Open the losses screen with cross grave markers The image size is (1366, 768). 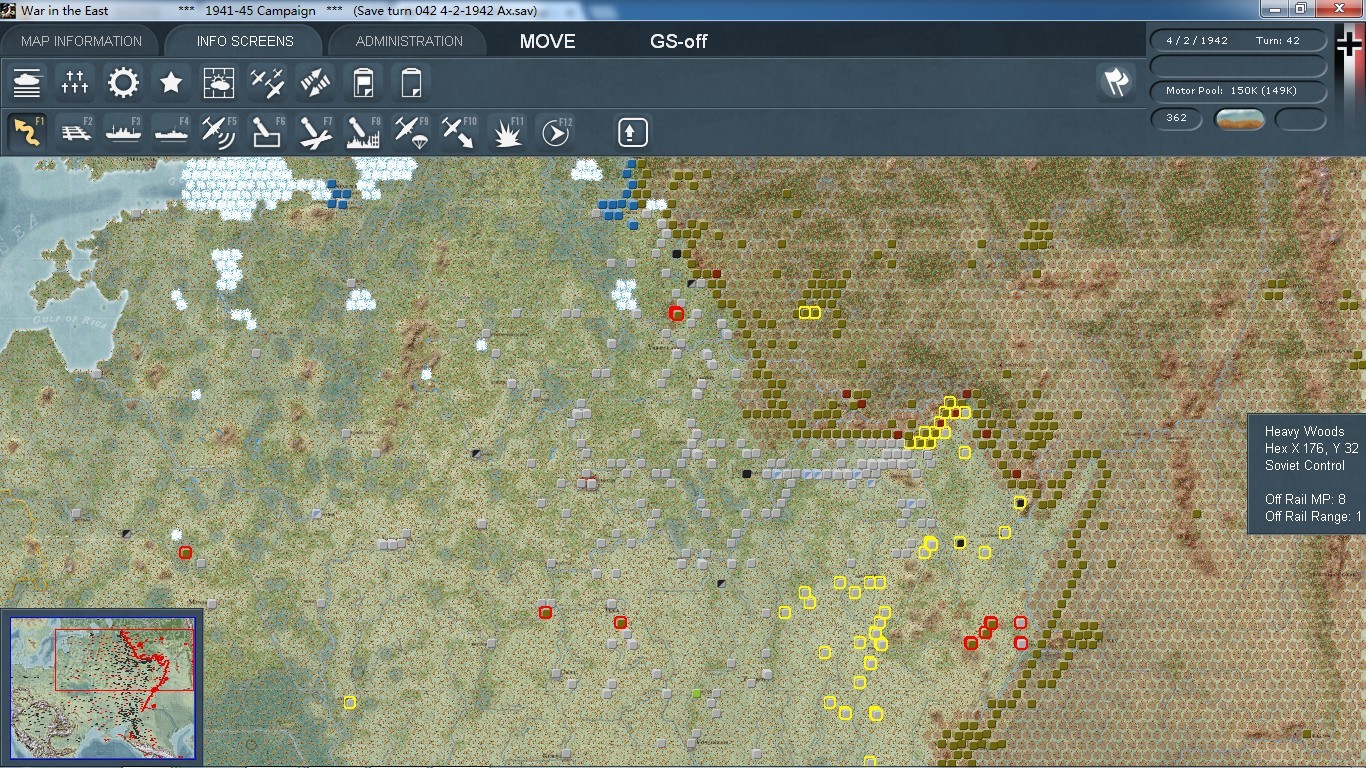pos(75,83)
